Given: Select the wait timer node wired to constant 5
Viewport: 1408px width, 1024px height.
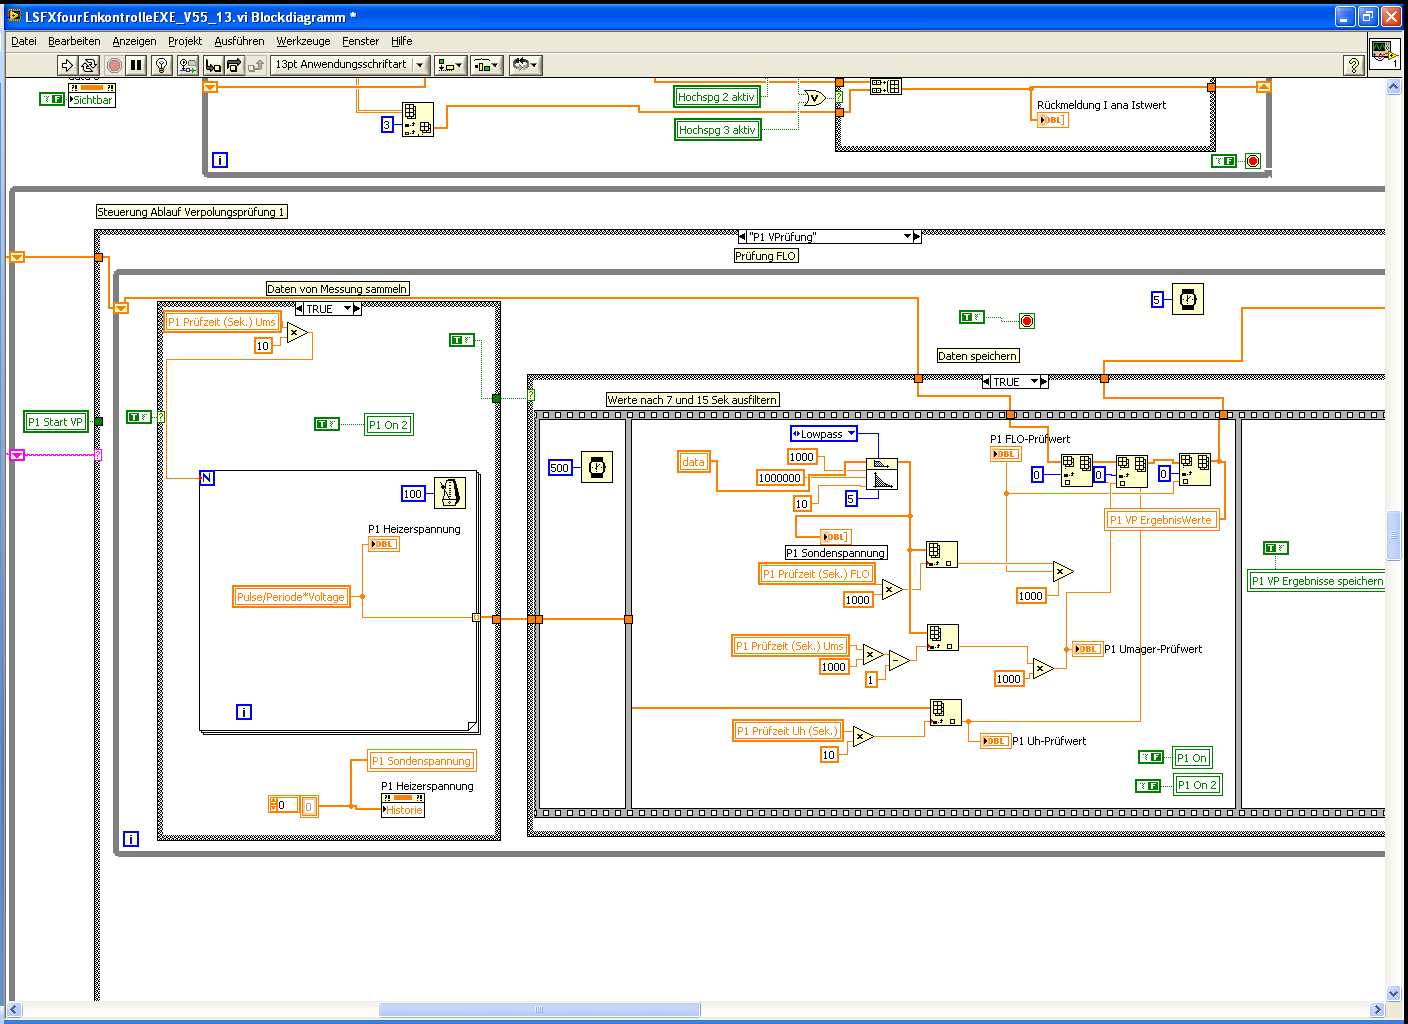Looking at the screenshot, I should point(1187,299).
